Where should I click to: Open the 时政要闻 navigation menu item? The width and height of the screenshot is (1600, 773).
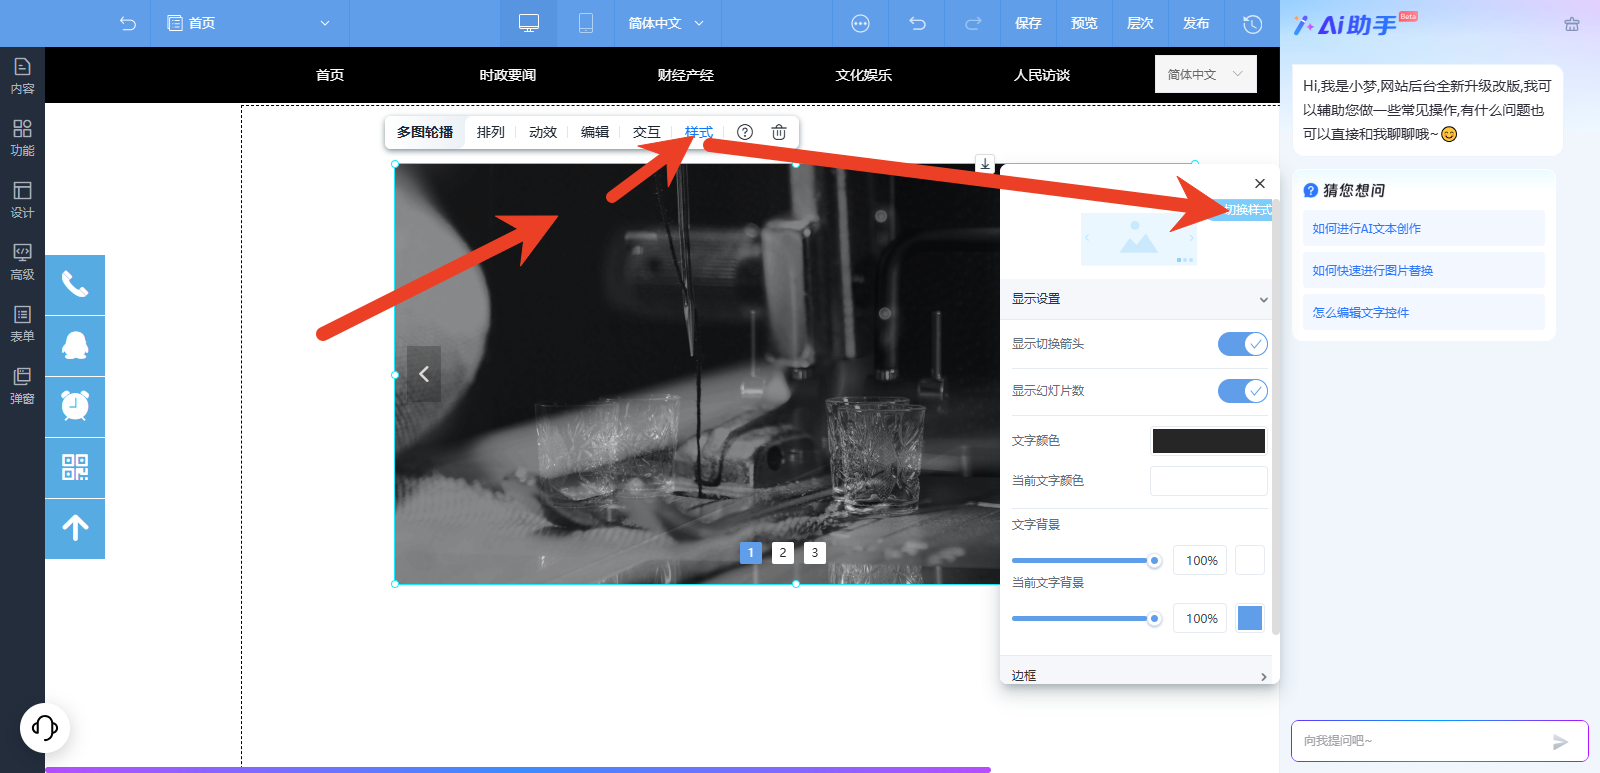(x=508, y=75)
